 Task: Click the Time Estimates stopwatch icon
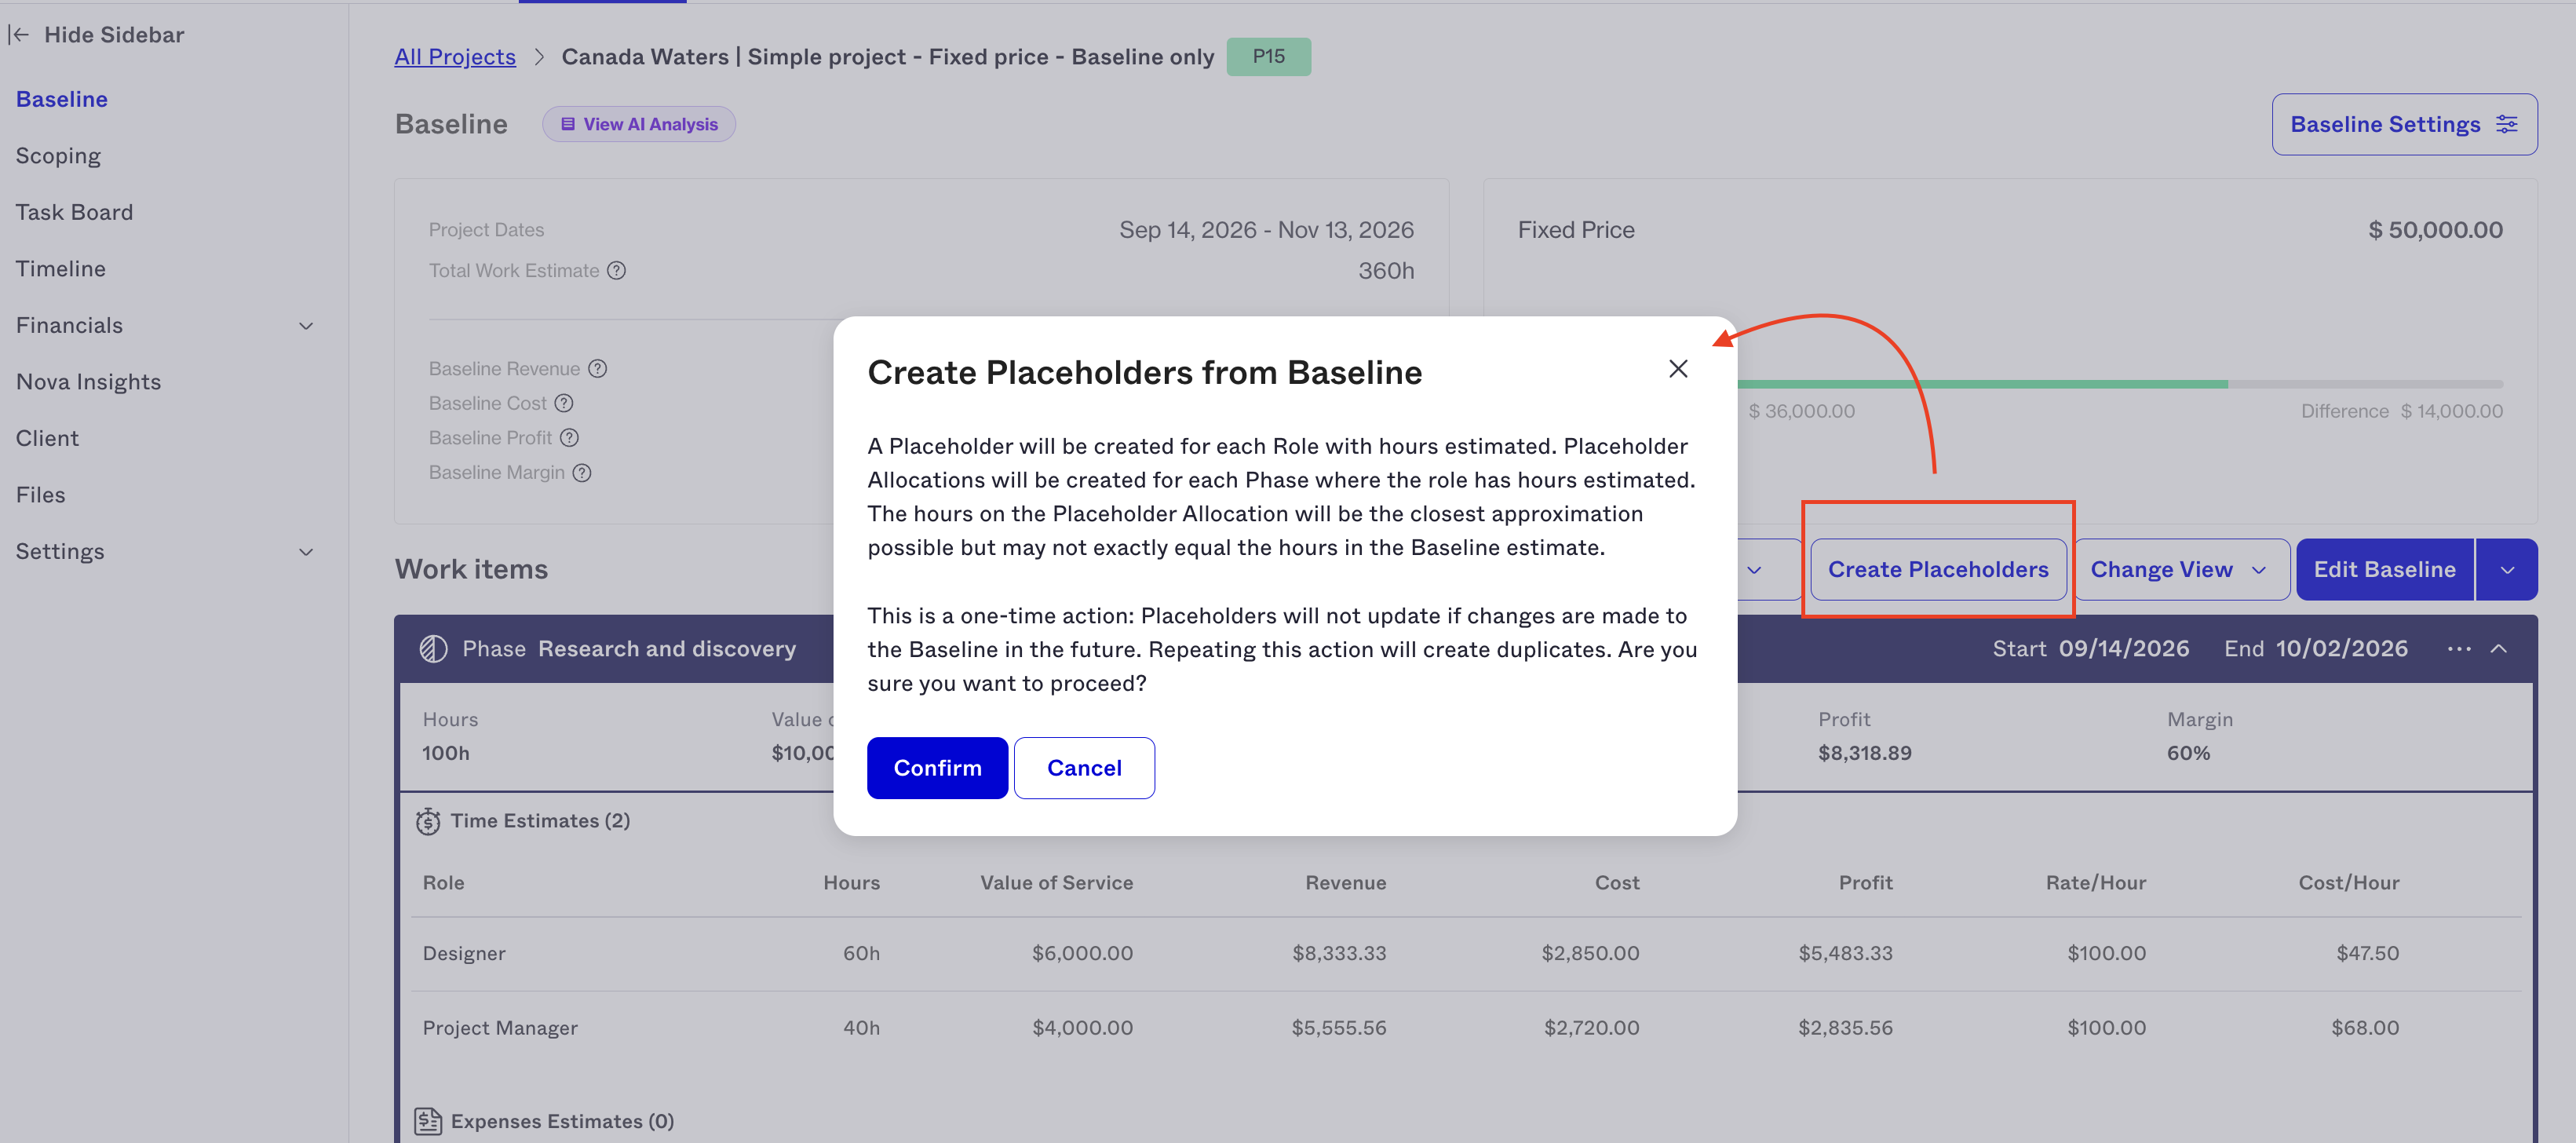(x=428, y=821)
